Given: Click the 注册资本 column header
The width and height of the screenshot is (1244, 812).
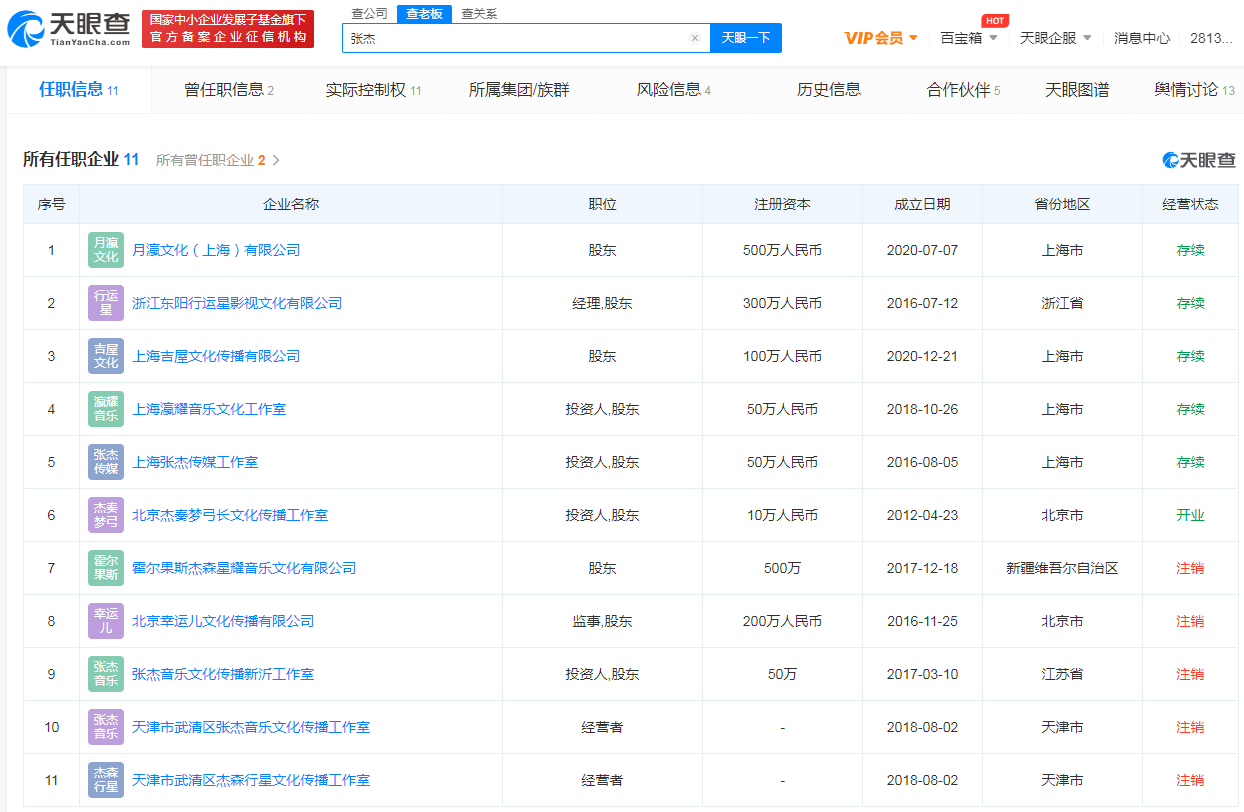Looking at the screenshot, I should (782, 204).
